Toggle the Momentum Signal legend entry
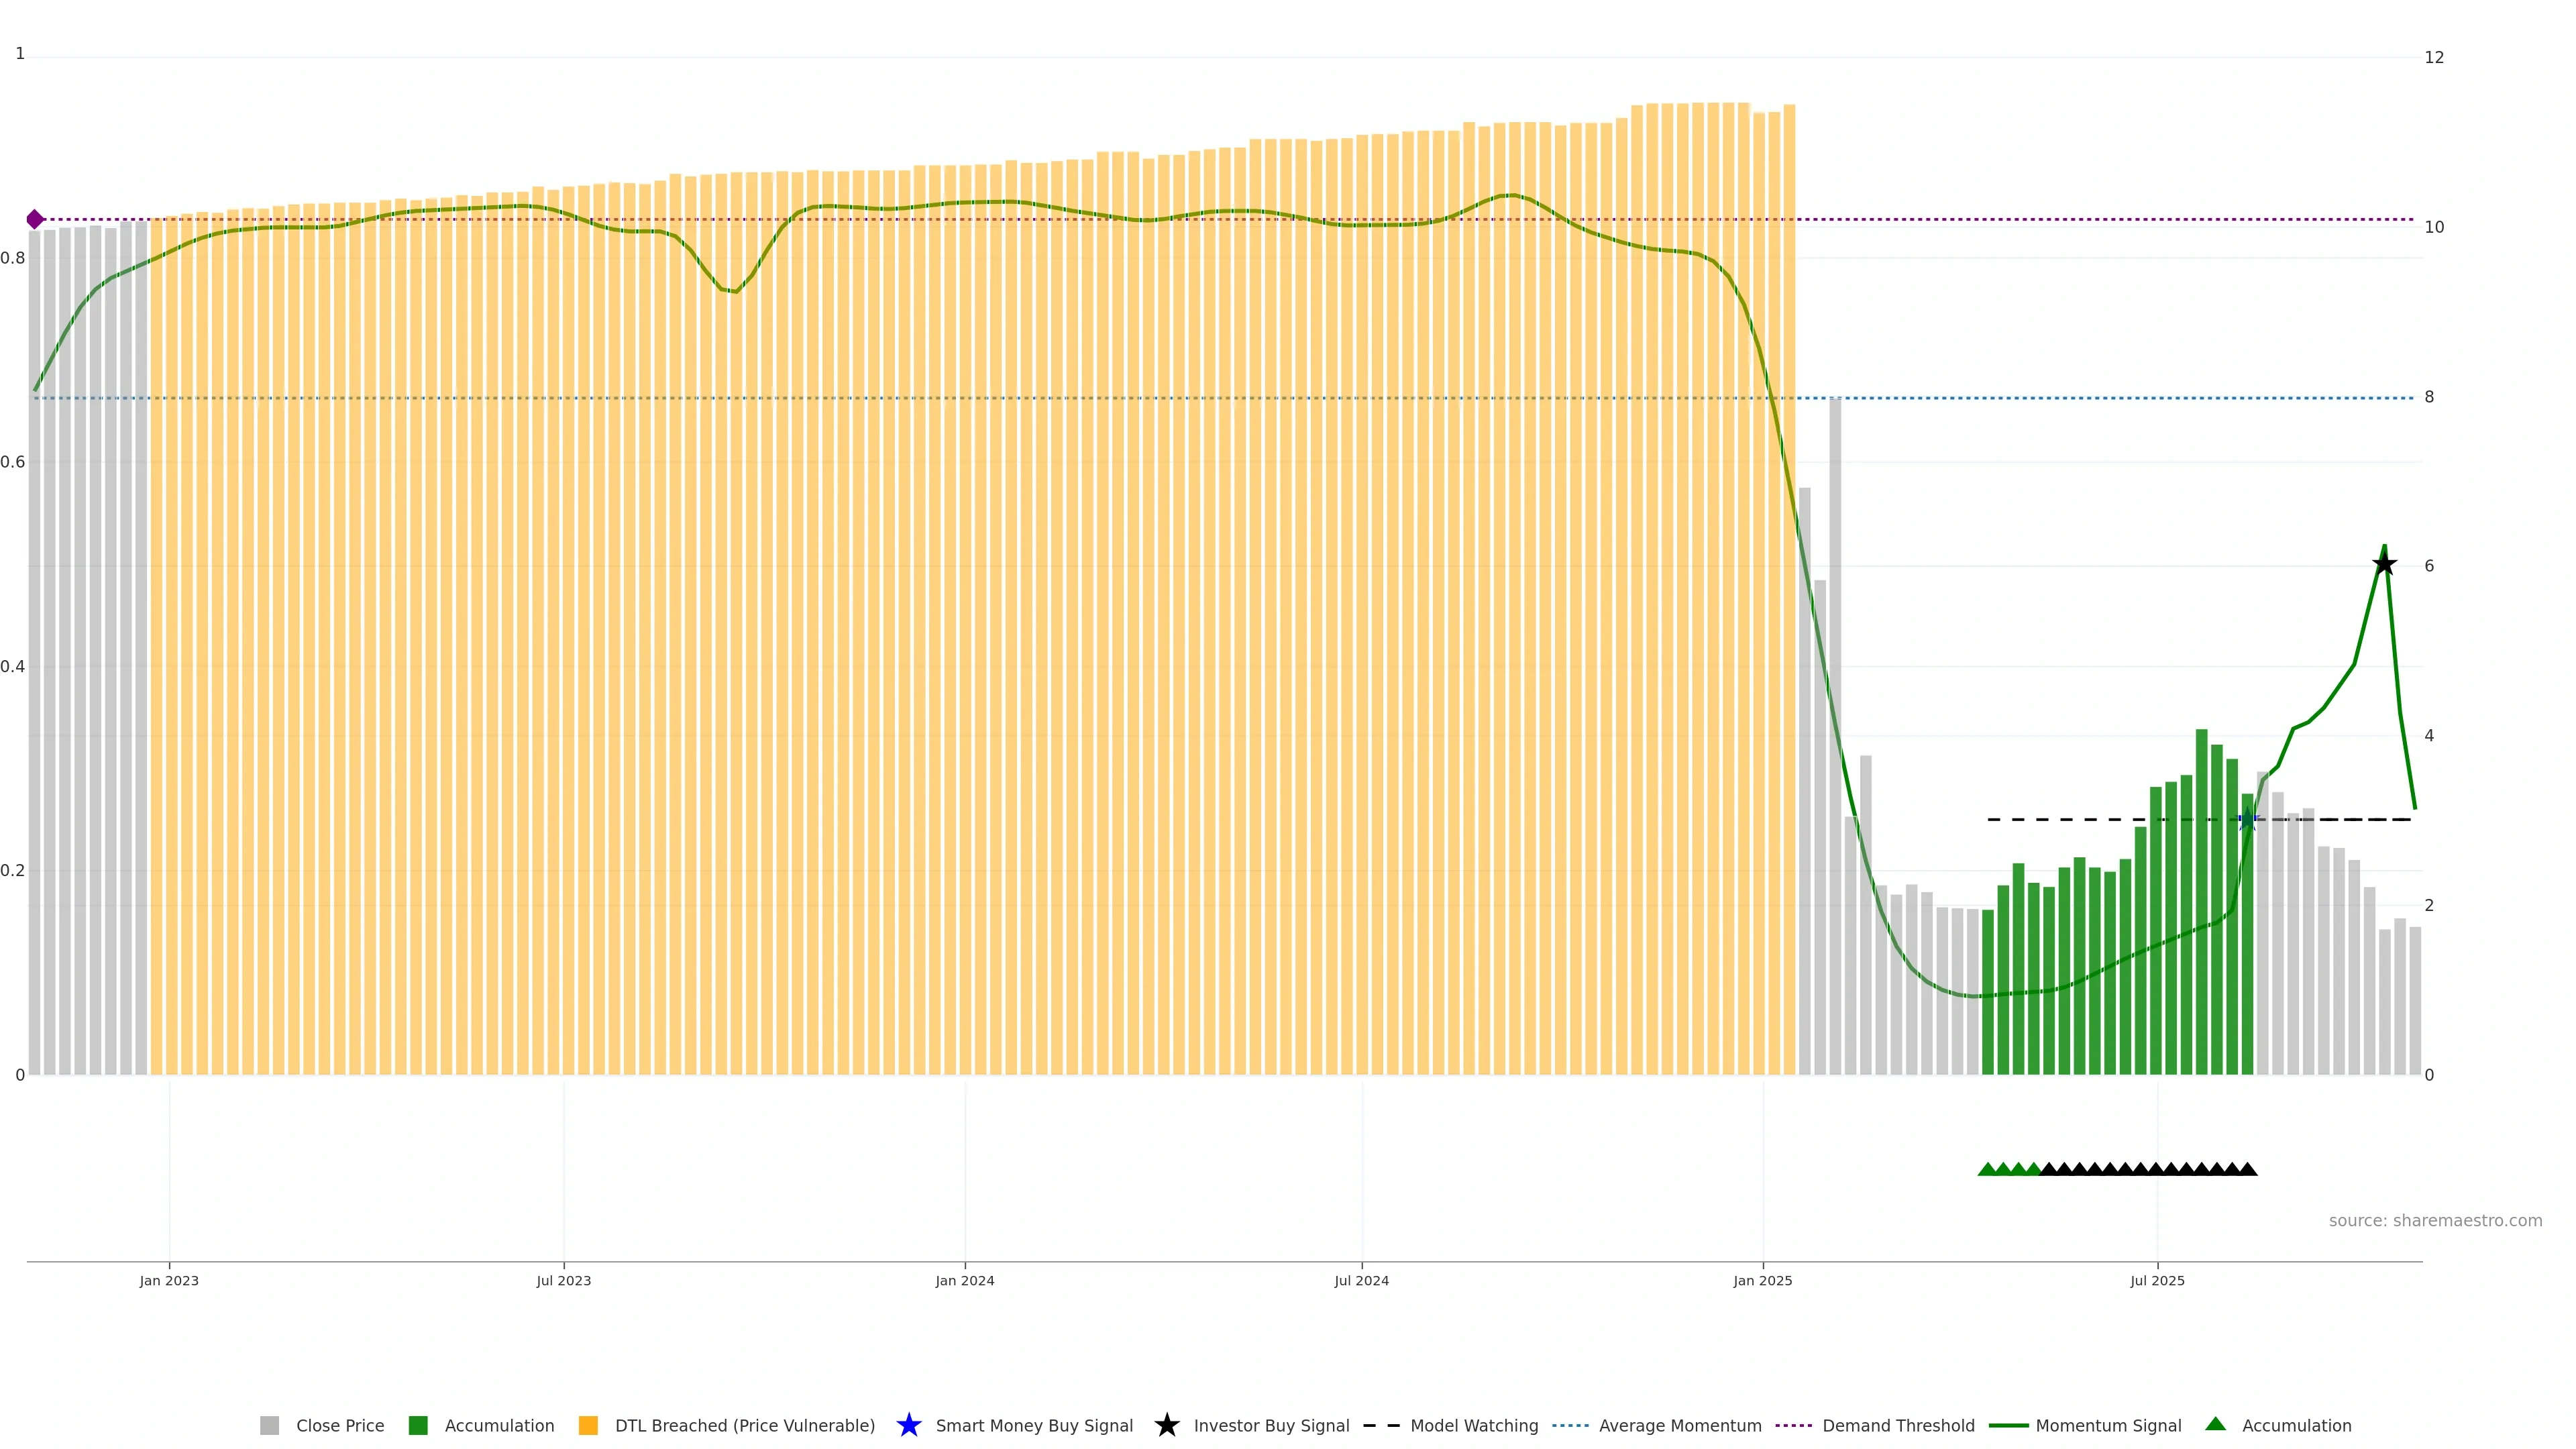2576x1449 pixels. (2108, 1425)
